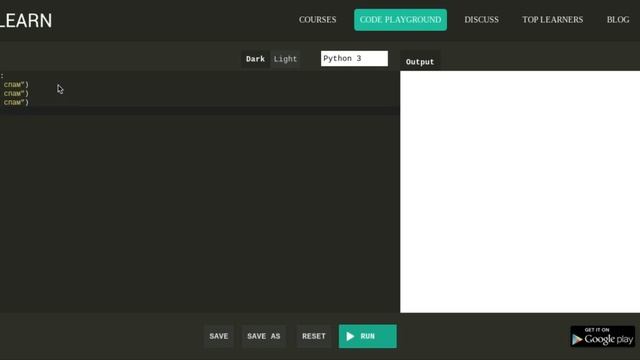640x360 pixels.
Task: Open the Top Learners page
Action: click(552, 20)
